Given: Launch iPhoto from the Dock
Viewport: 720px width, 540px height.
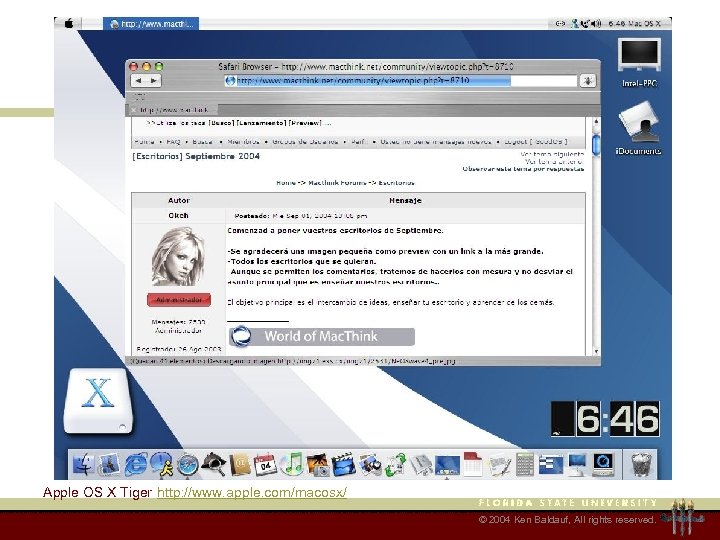Looking at the screenshot, I should [x=318, y=464].
